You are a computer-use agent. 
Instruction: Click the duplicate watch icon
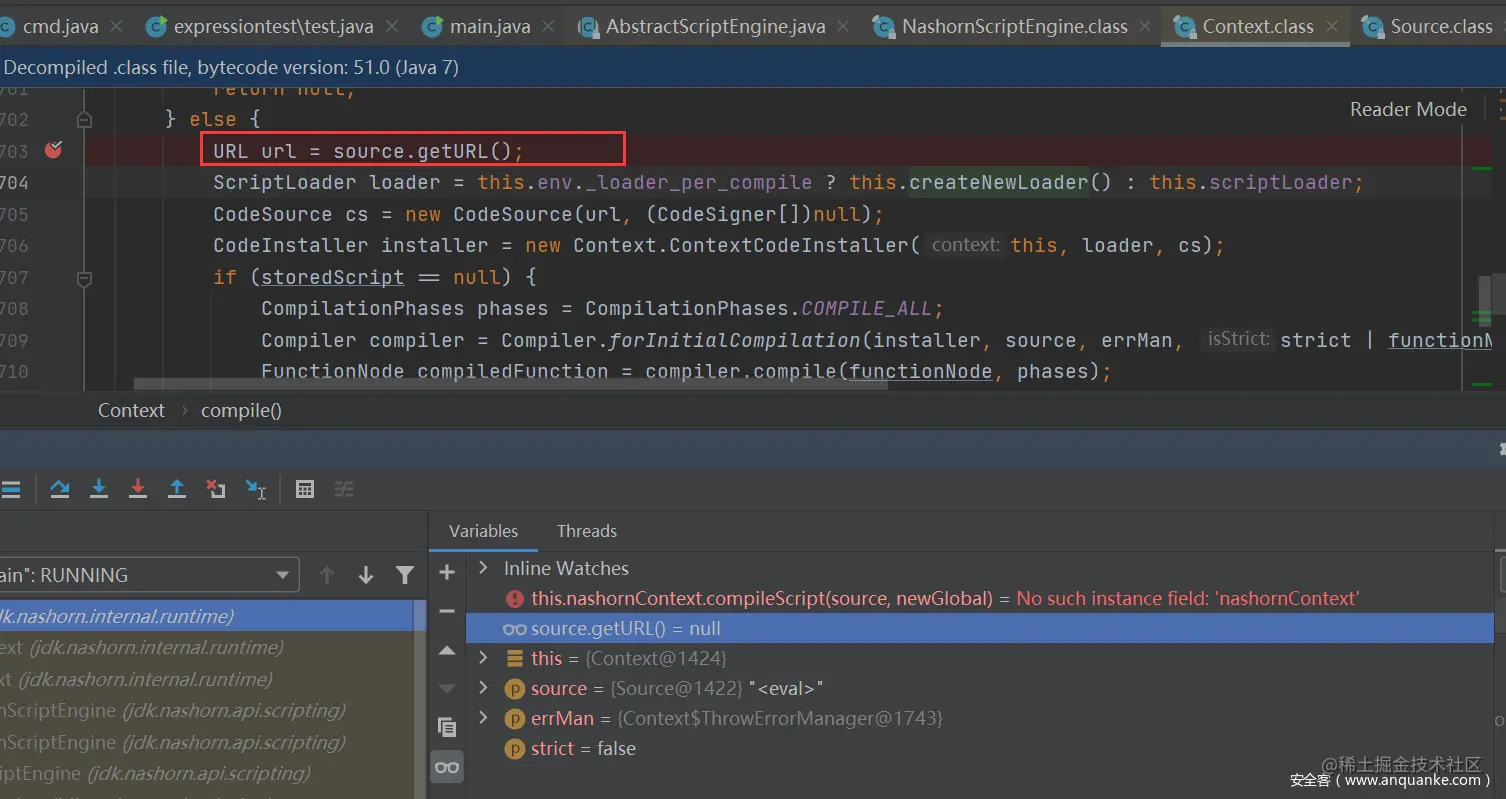tap(447, 727)
